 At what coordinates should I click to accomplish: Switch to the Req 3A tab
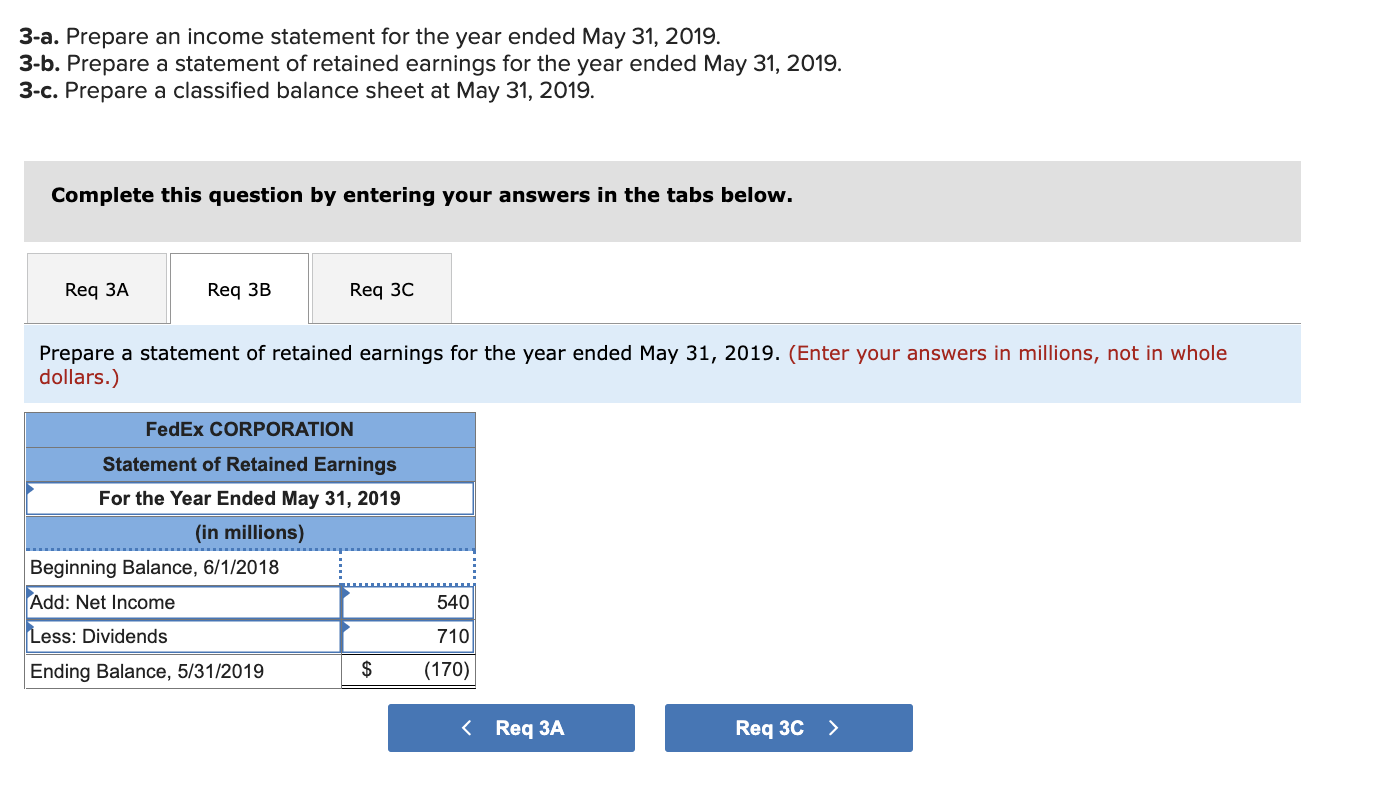(x=97, y=288)
